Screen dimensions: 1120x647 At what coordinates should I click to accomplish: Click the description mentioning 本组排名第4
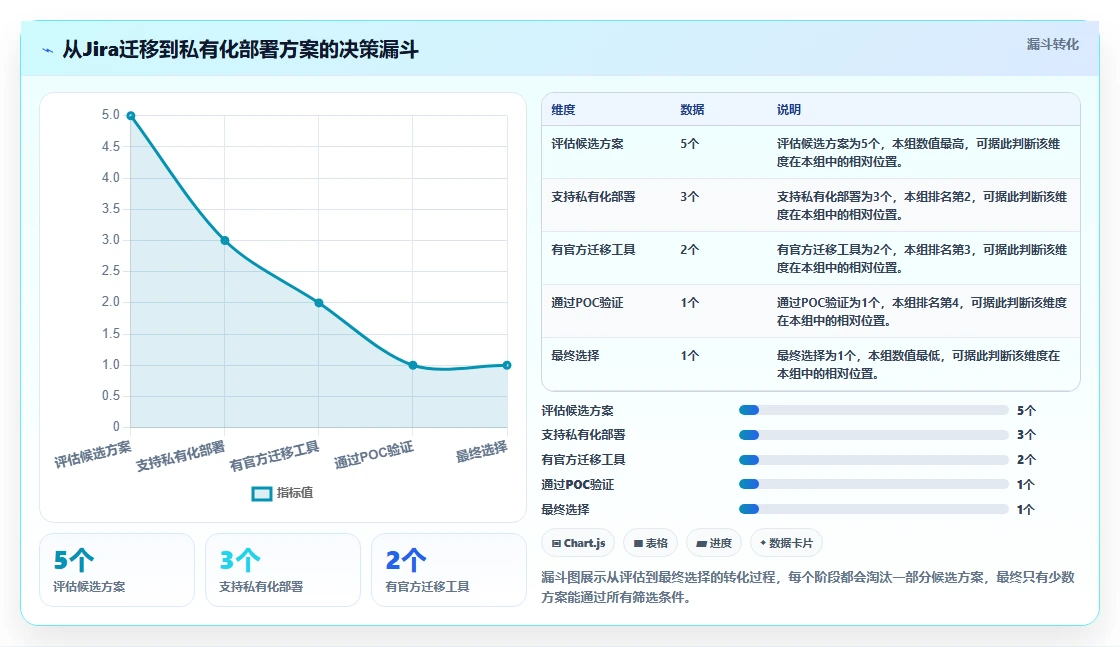[922, 311]
